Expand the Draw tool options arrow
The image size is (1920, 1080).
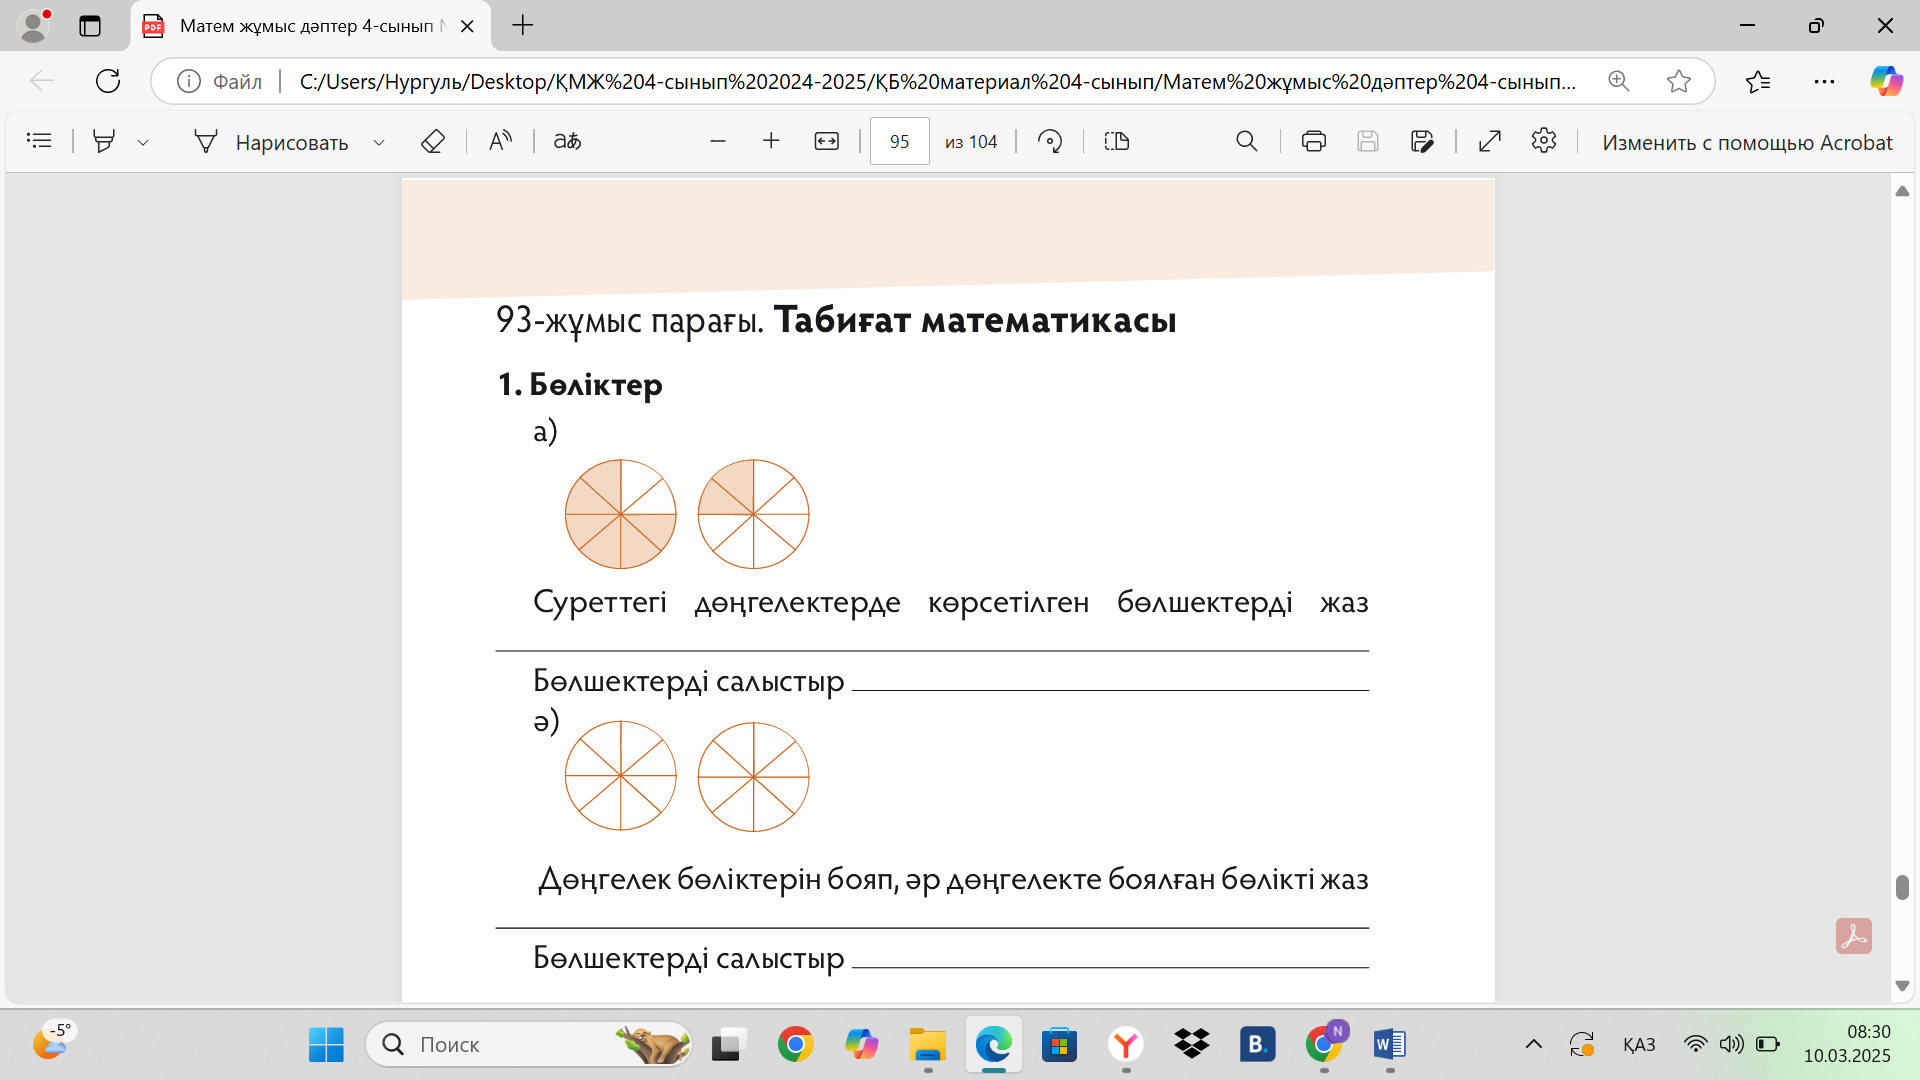(x=379, y=142)
